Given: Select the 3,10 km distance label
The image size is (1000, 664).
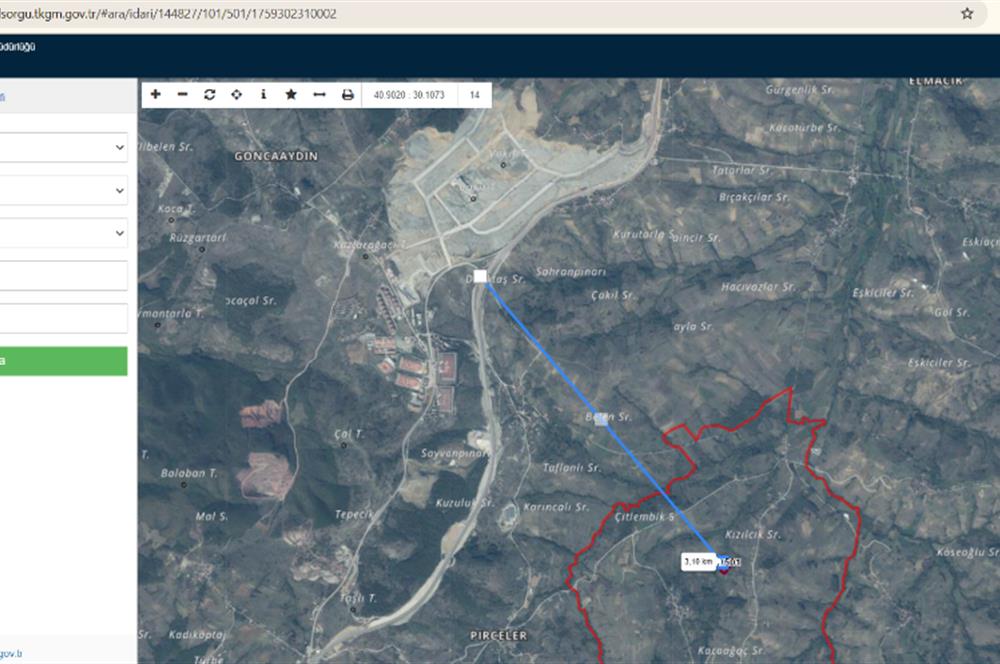Looking at the screenshot, I should pos(698,561).
